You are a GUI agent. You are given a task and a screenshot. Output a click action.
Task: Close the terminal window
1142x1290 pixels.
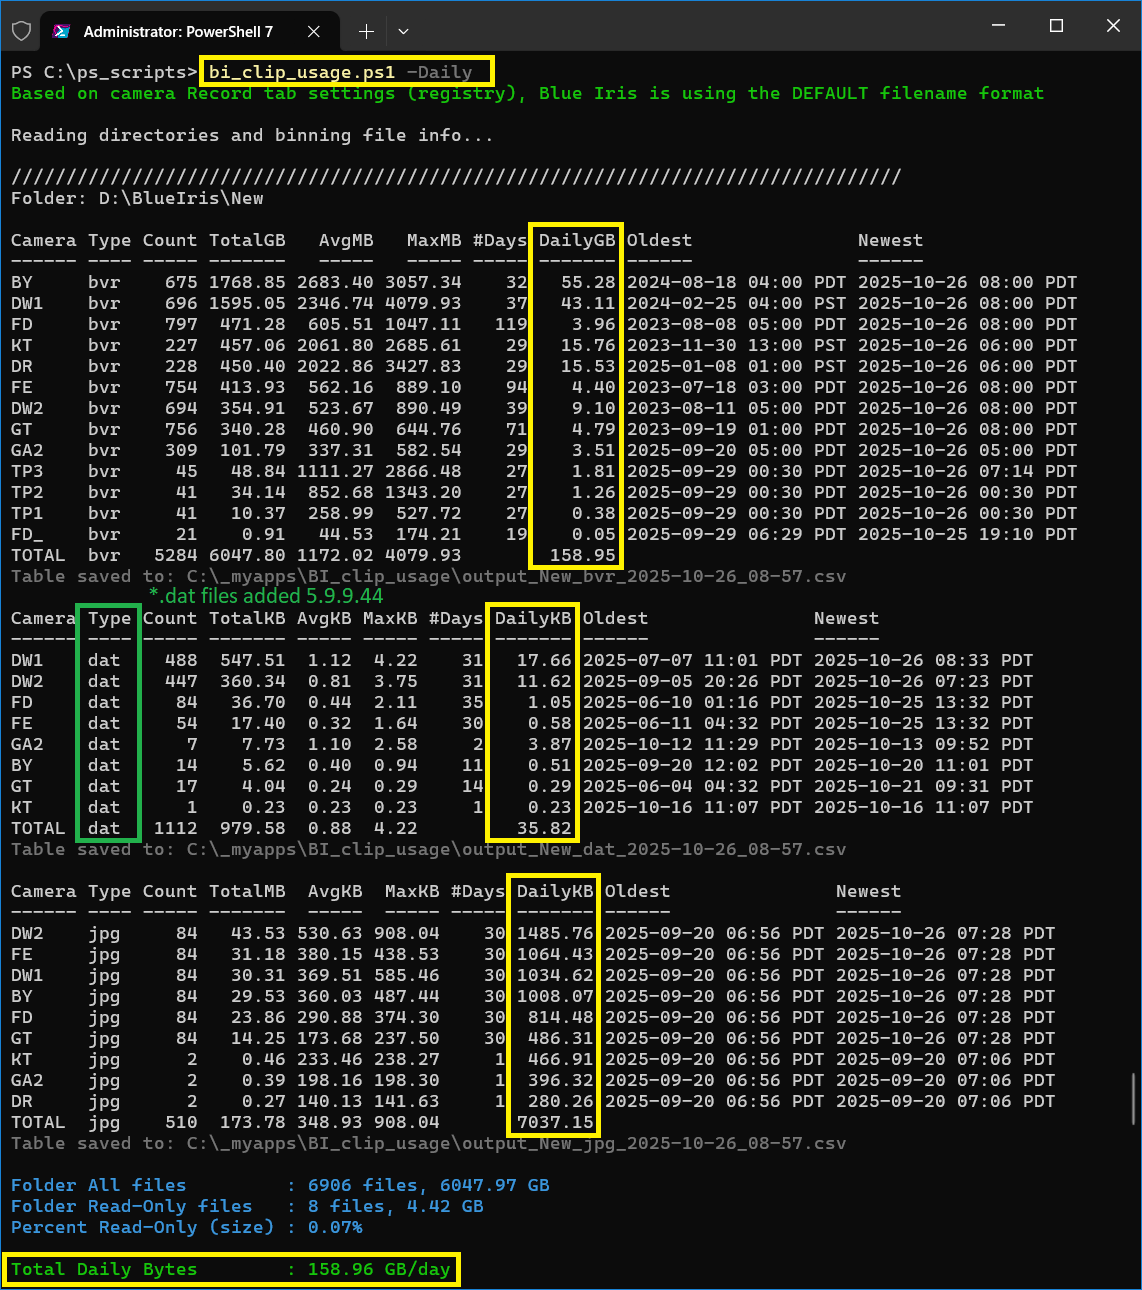coord(1113,26)
